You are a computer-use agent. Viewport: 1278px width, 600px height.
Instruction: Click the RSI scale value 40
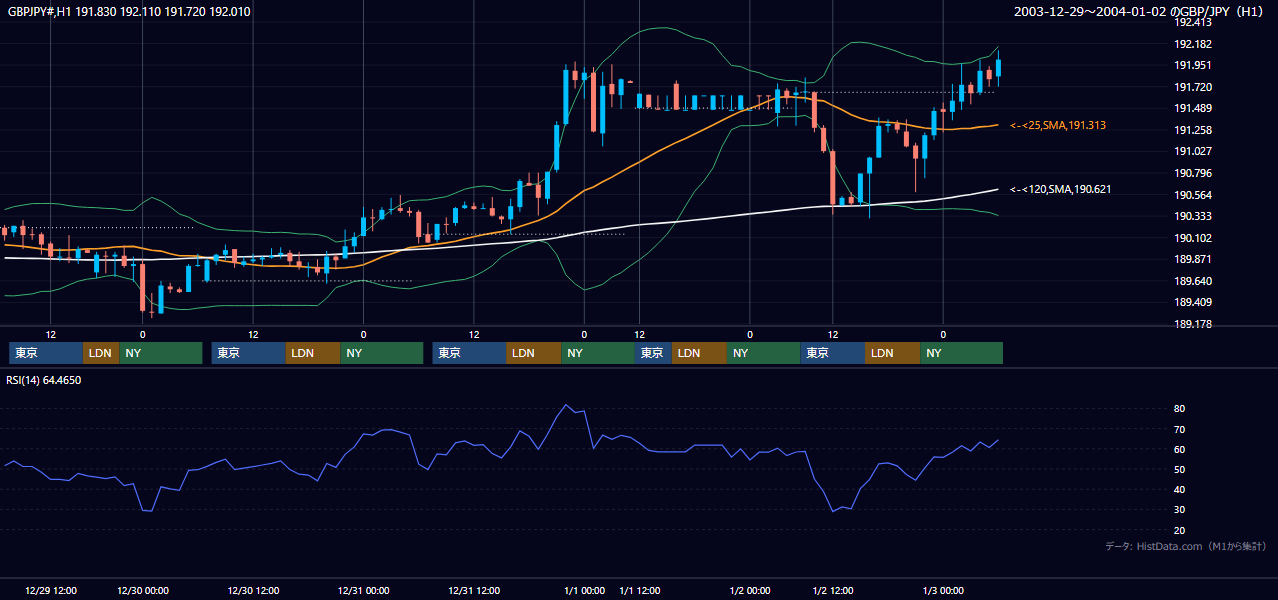(x=1179, y=490)
